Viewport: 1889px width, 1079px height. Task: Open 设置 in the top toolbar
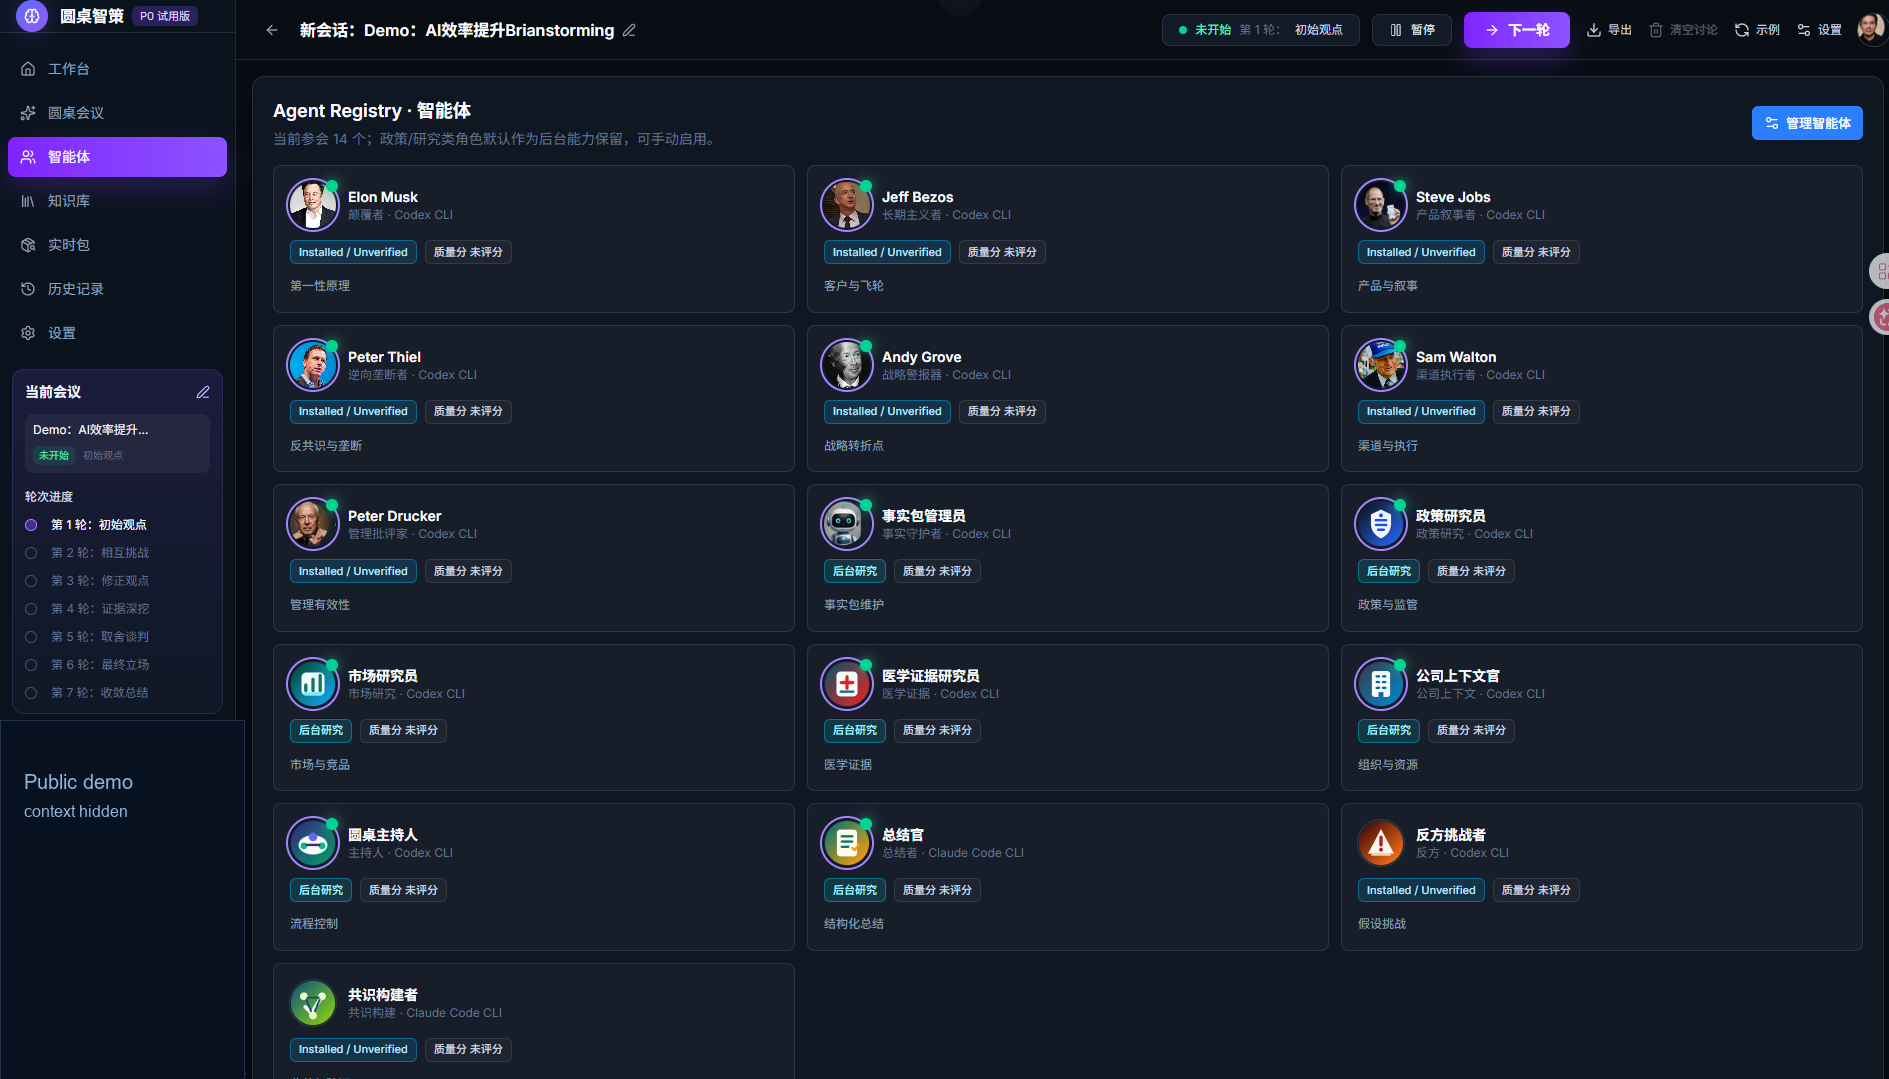[x=1819, y=30]
